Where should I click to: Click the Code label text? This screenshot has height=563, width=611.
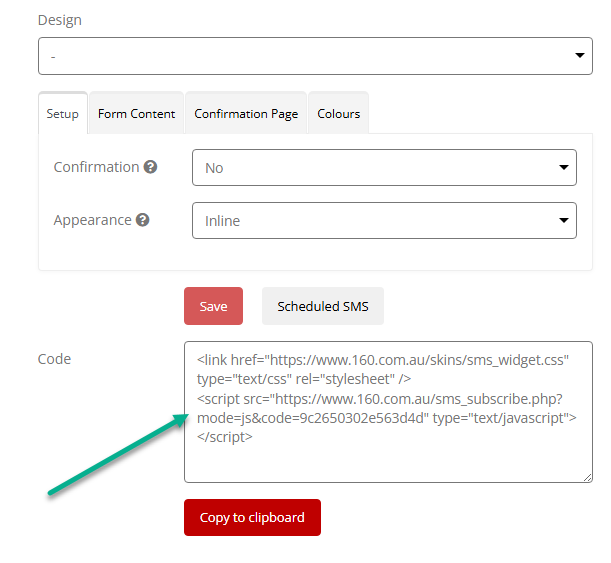click(x=54, y=359)
